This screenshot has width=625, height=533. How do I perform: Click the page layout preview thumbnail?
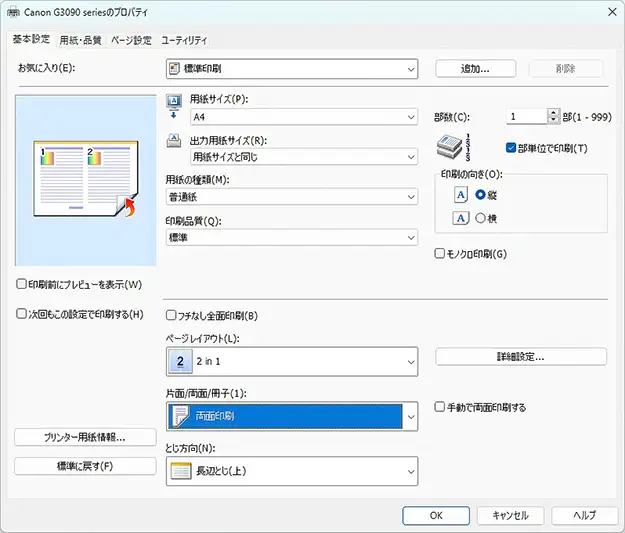[86, 179]
